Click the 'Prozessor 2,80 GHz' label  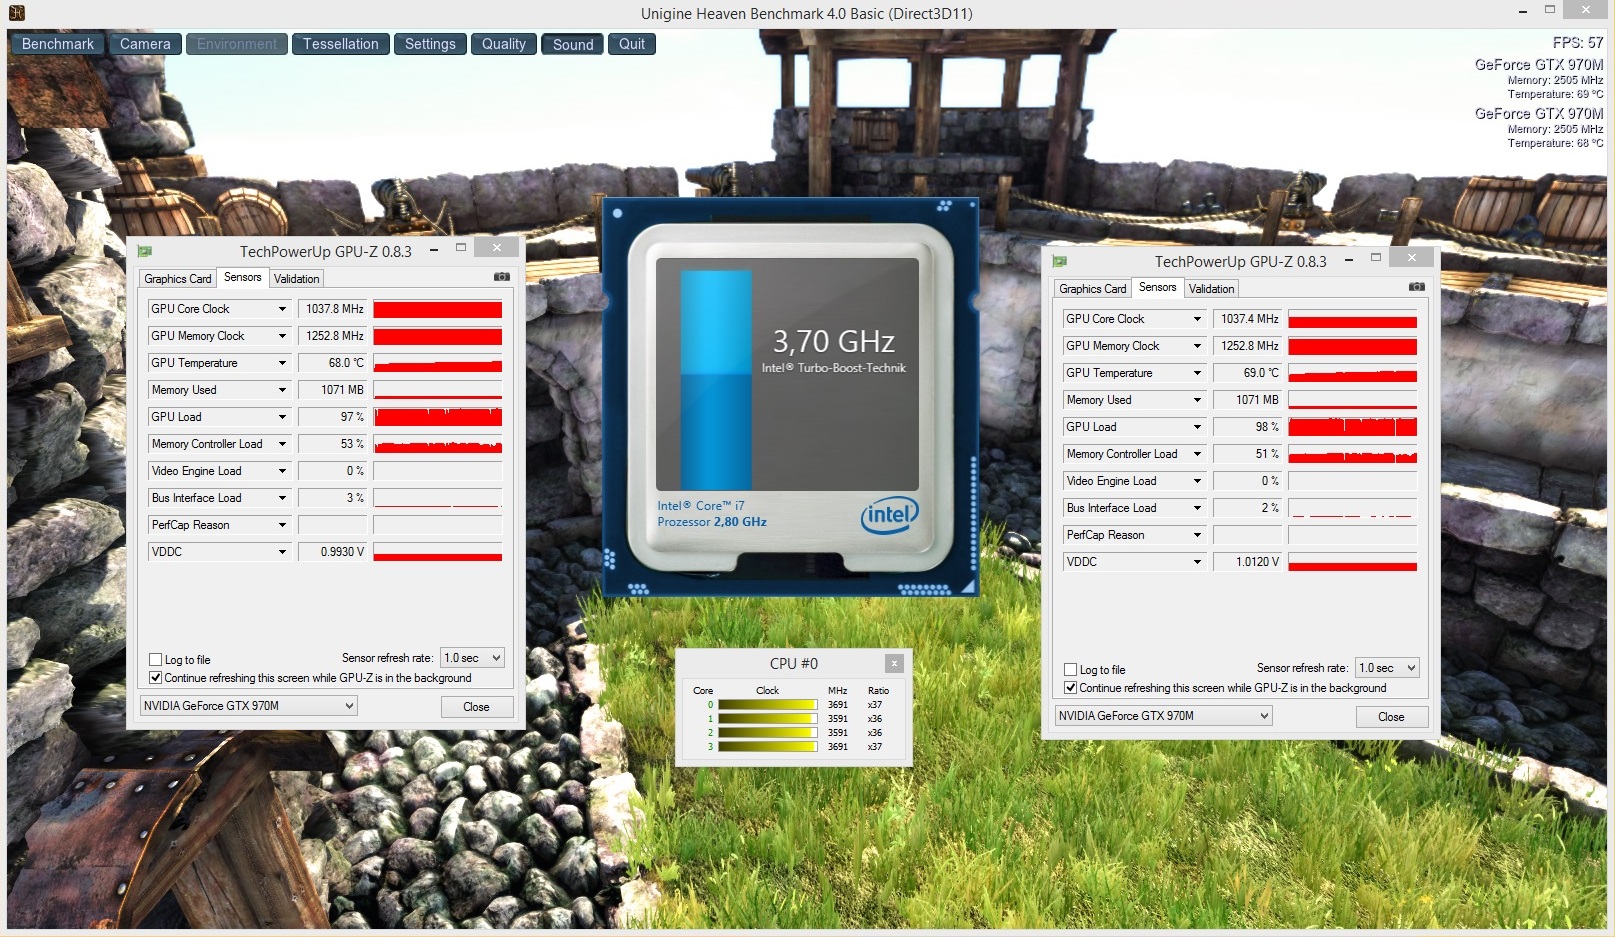click(712, 522)
